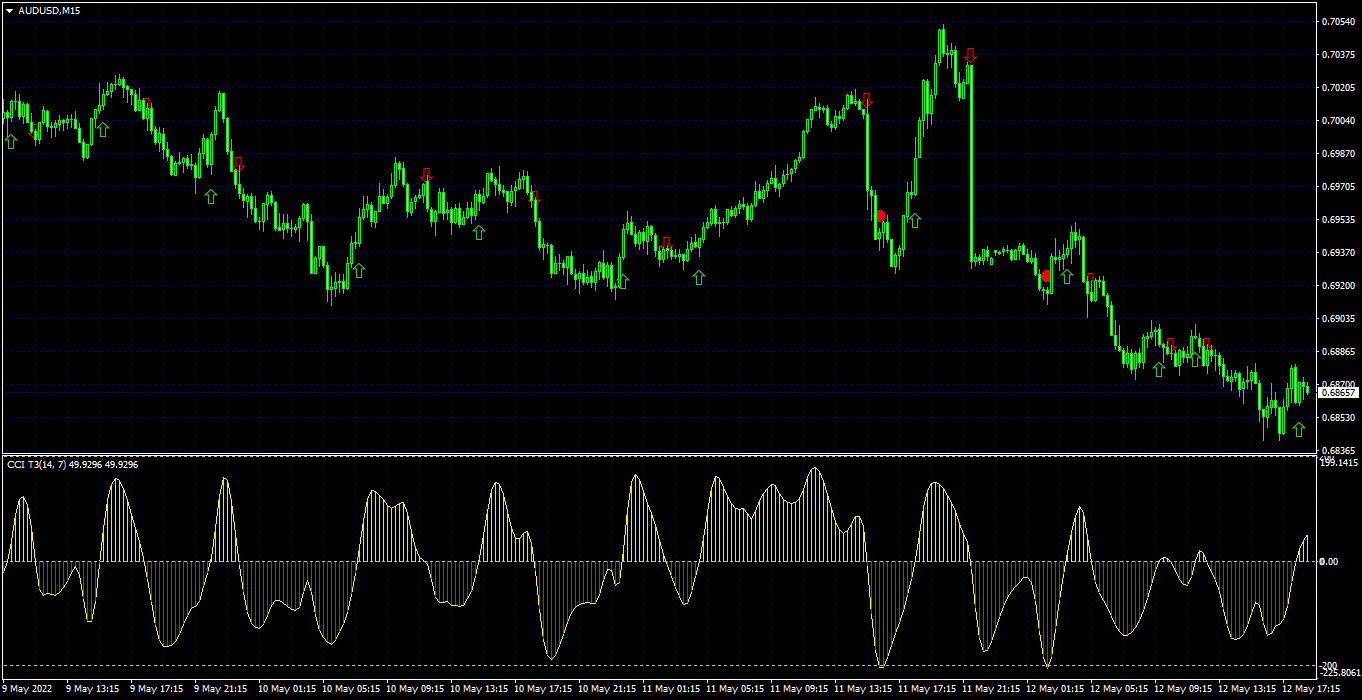Click the AUDUSD,M15 symbol label

tap(50, 10)
